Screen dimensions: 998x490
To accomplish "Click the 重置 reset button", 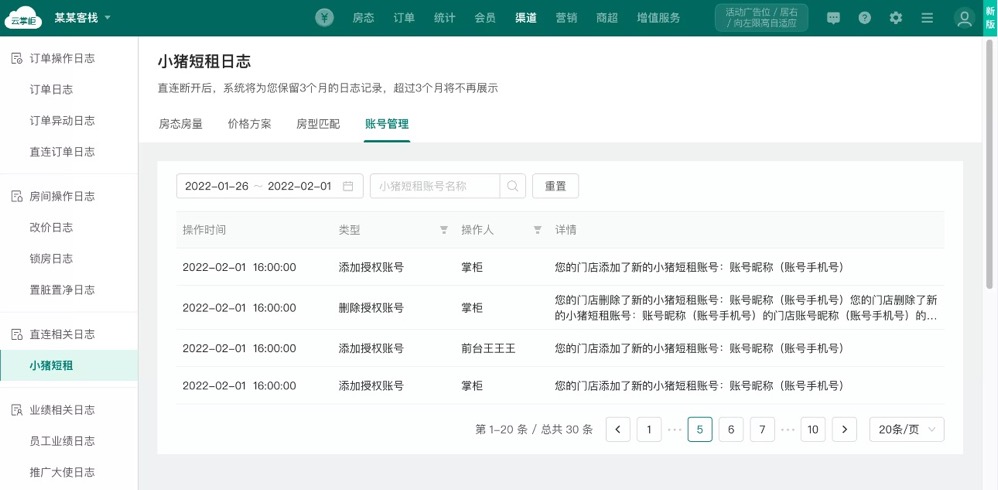I will pyautogui.click(x=555, y=186).
